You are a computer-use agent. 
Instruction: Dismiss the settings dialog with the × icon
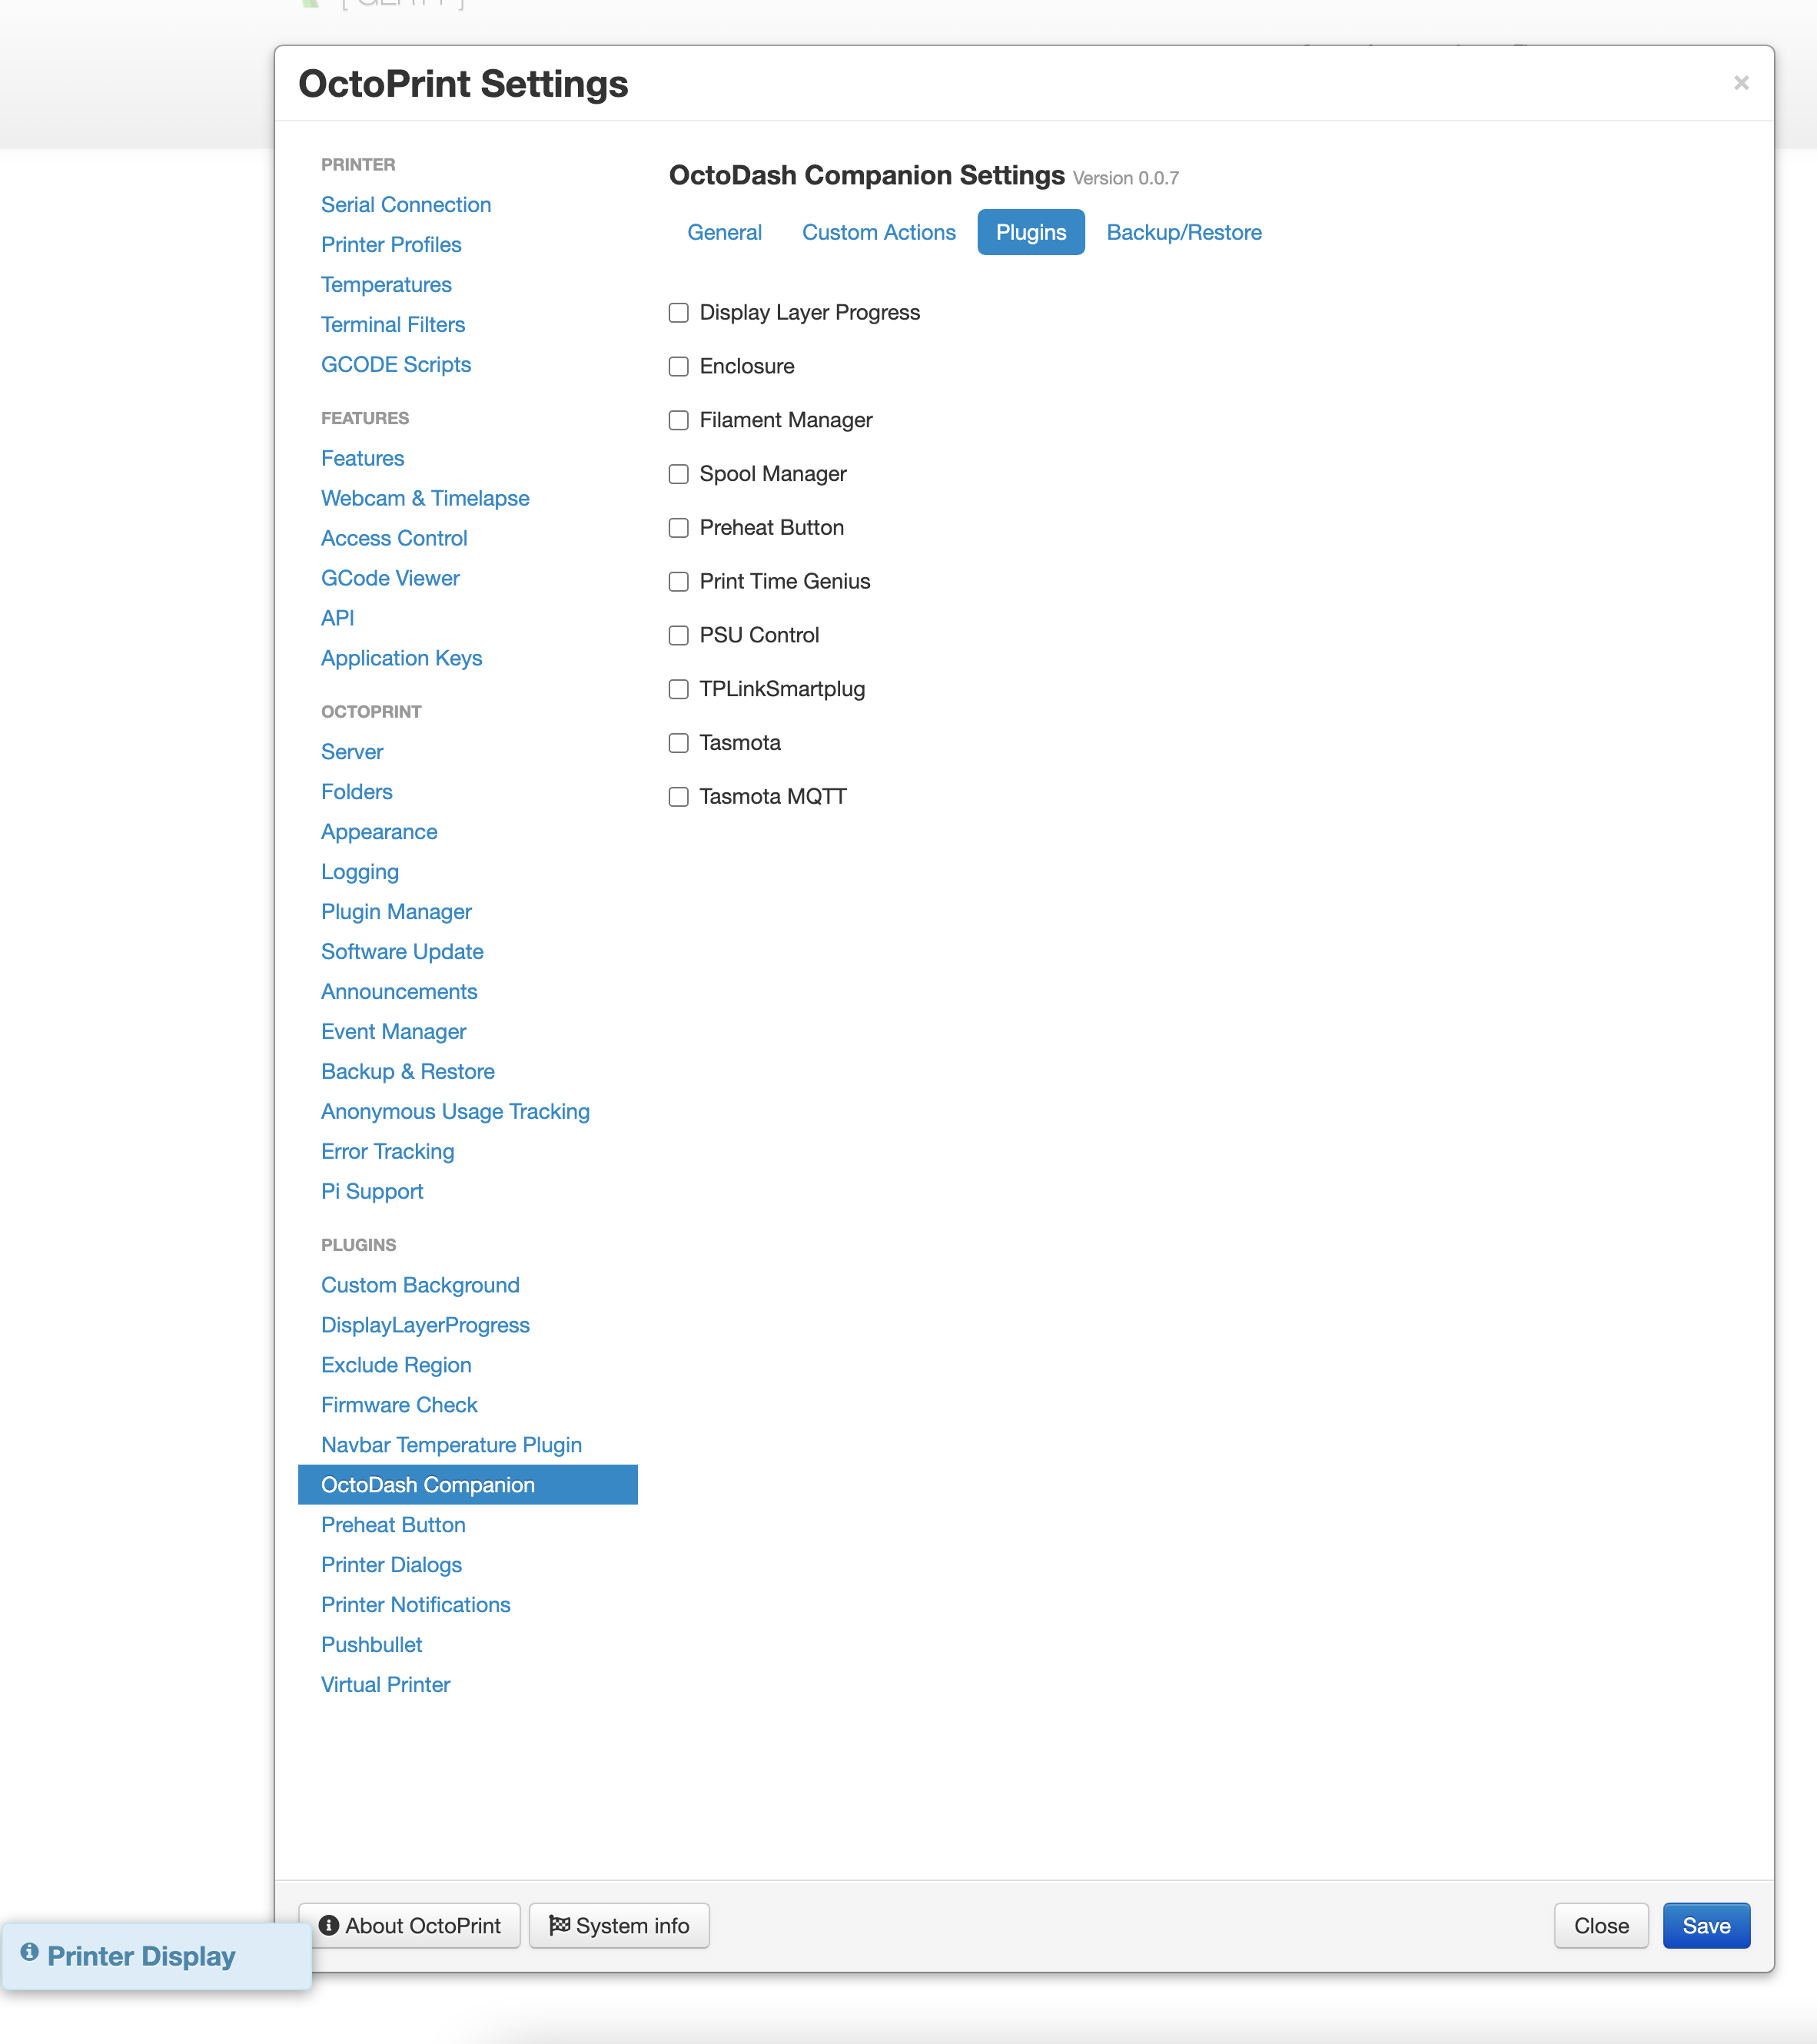coord(1742,83)
